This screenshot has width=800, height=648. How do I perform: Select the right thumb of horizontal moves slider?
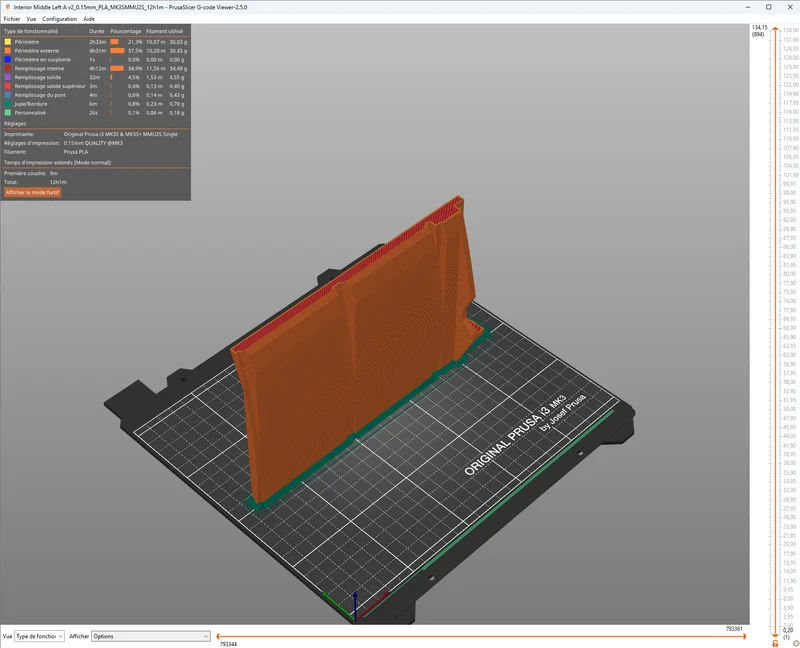click(744, 636)
